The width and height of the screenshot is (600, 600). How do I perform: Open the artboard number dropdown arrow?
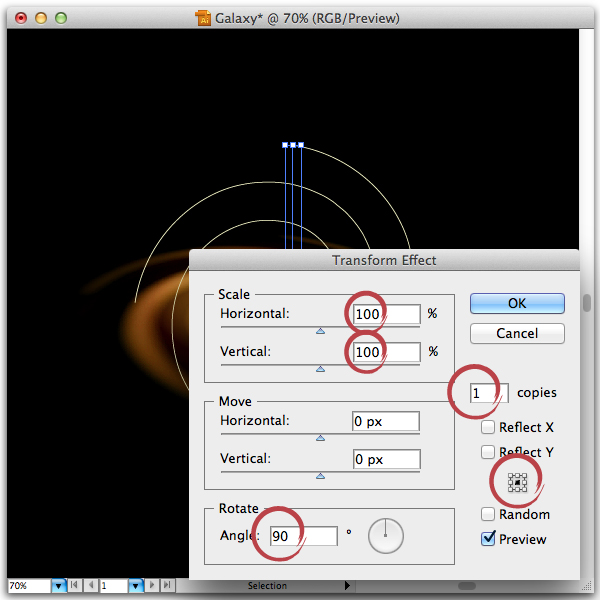[x=136, y=585]
